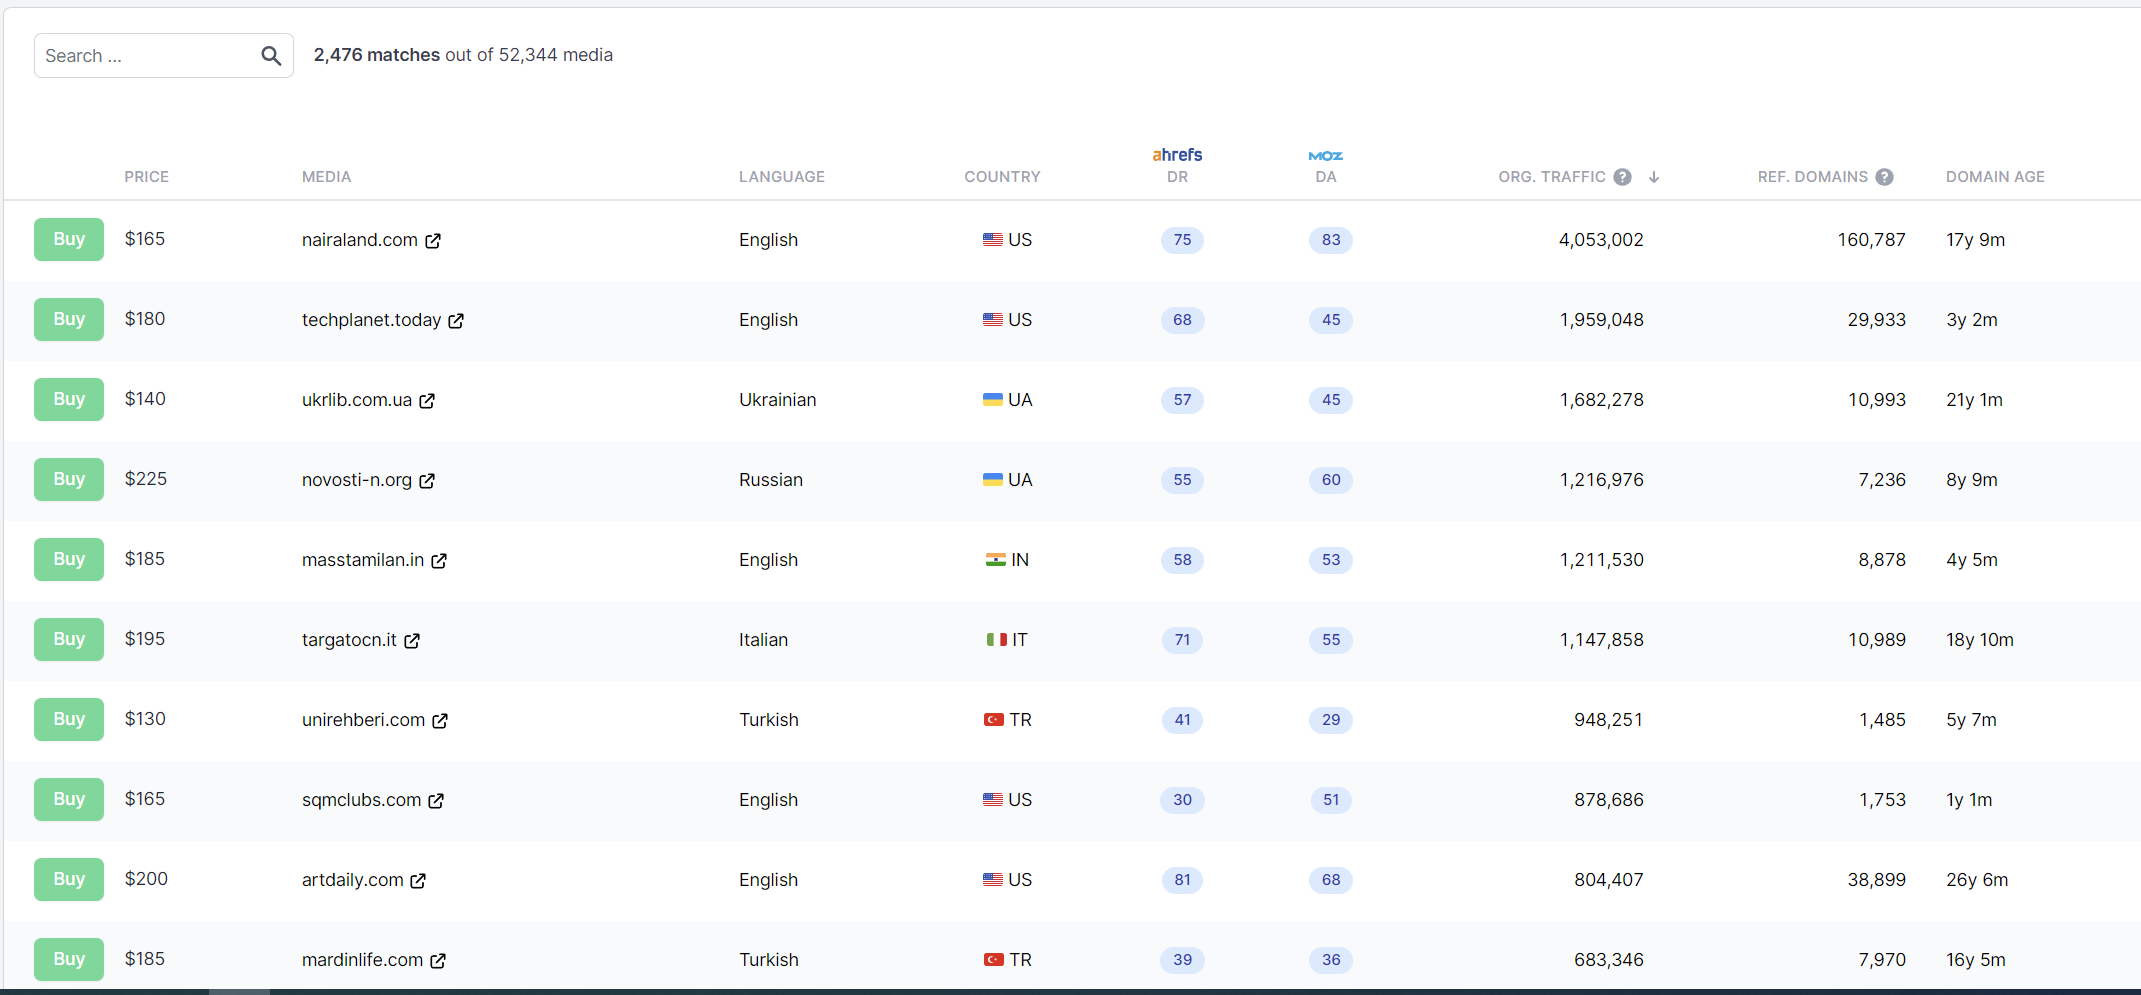Viewport: 2141px width, 995px height.
Task: Click the DR badge 81 for artdaily.com
Action: (1182, 880)
